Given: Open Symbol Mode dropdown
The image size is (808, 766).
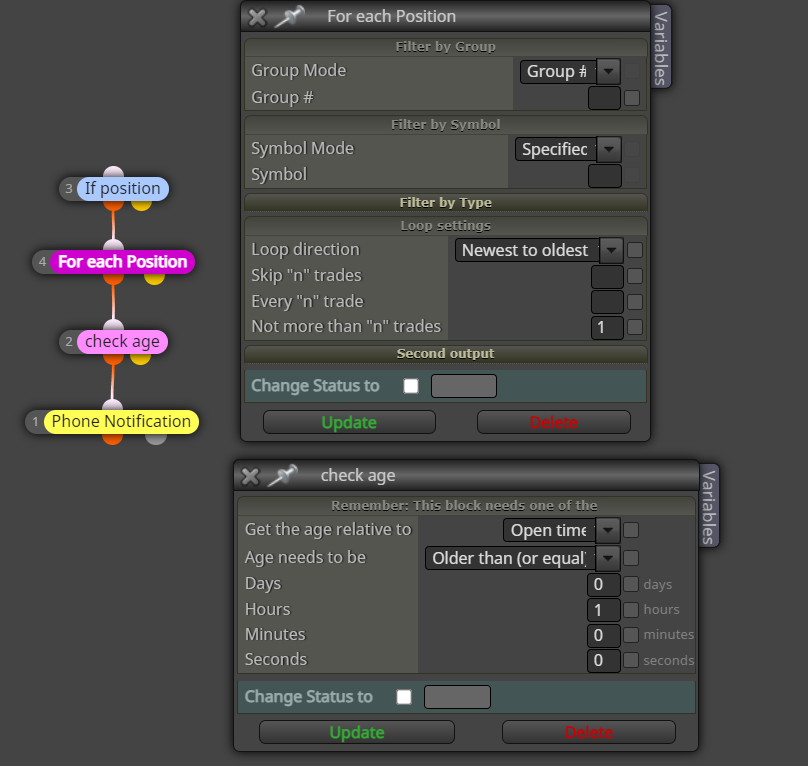Looking at the screenshot, I should tap(568, 149).
